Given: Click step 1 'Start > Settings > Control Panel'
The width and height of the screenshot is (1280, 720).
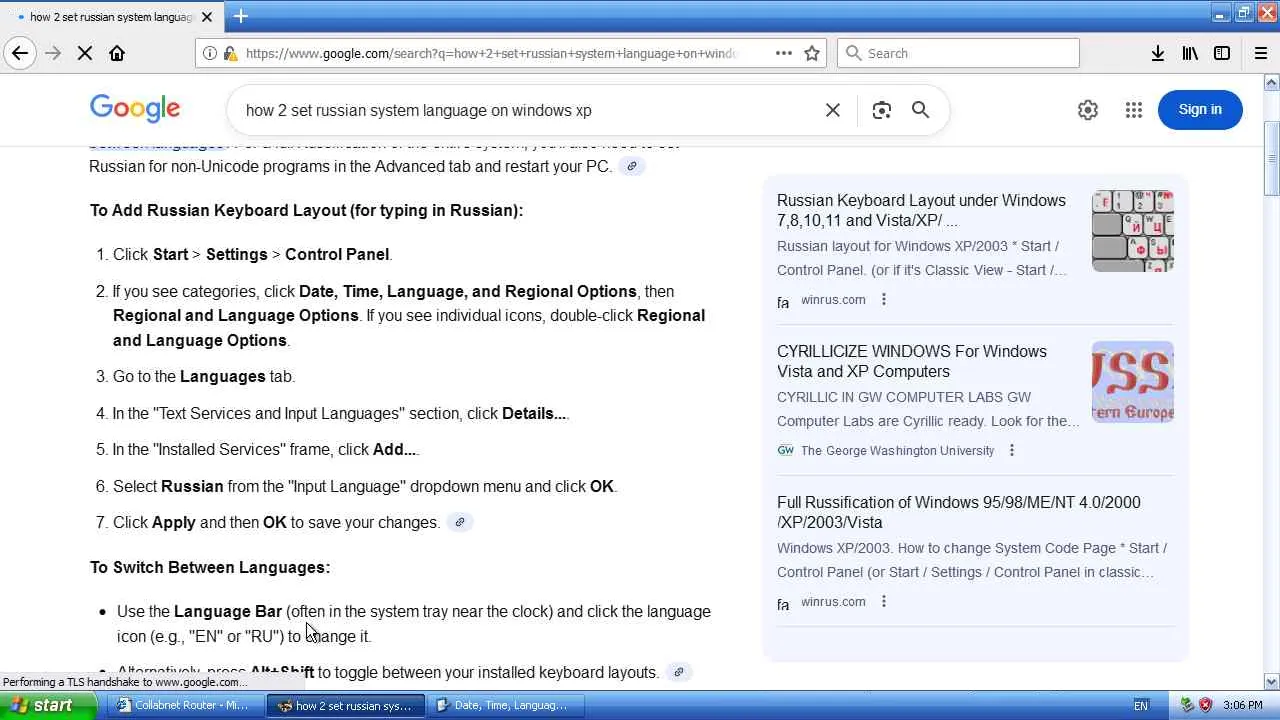Looking at the screenshot, I should pyautogui.click(x=252, y=254).
